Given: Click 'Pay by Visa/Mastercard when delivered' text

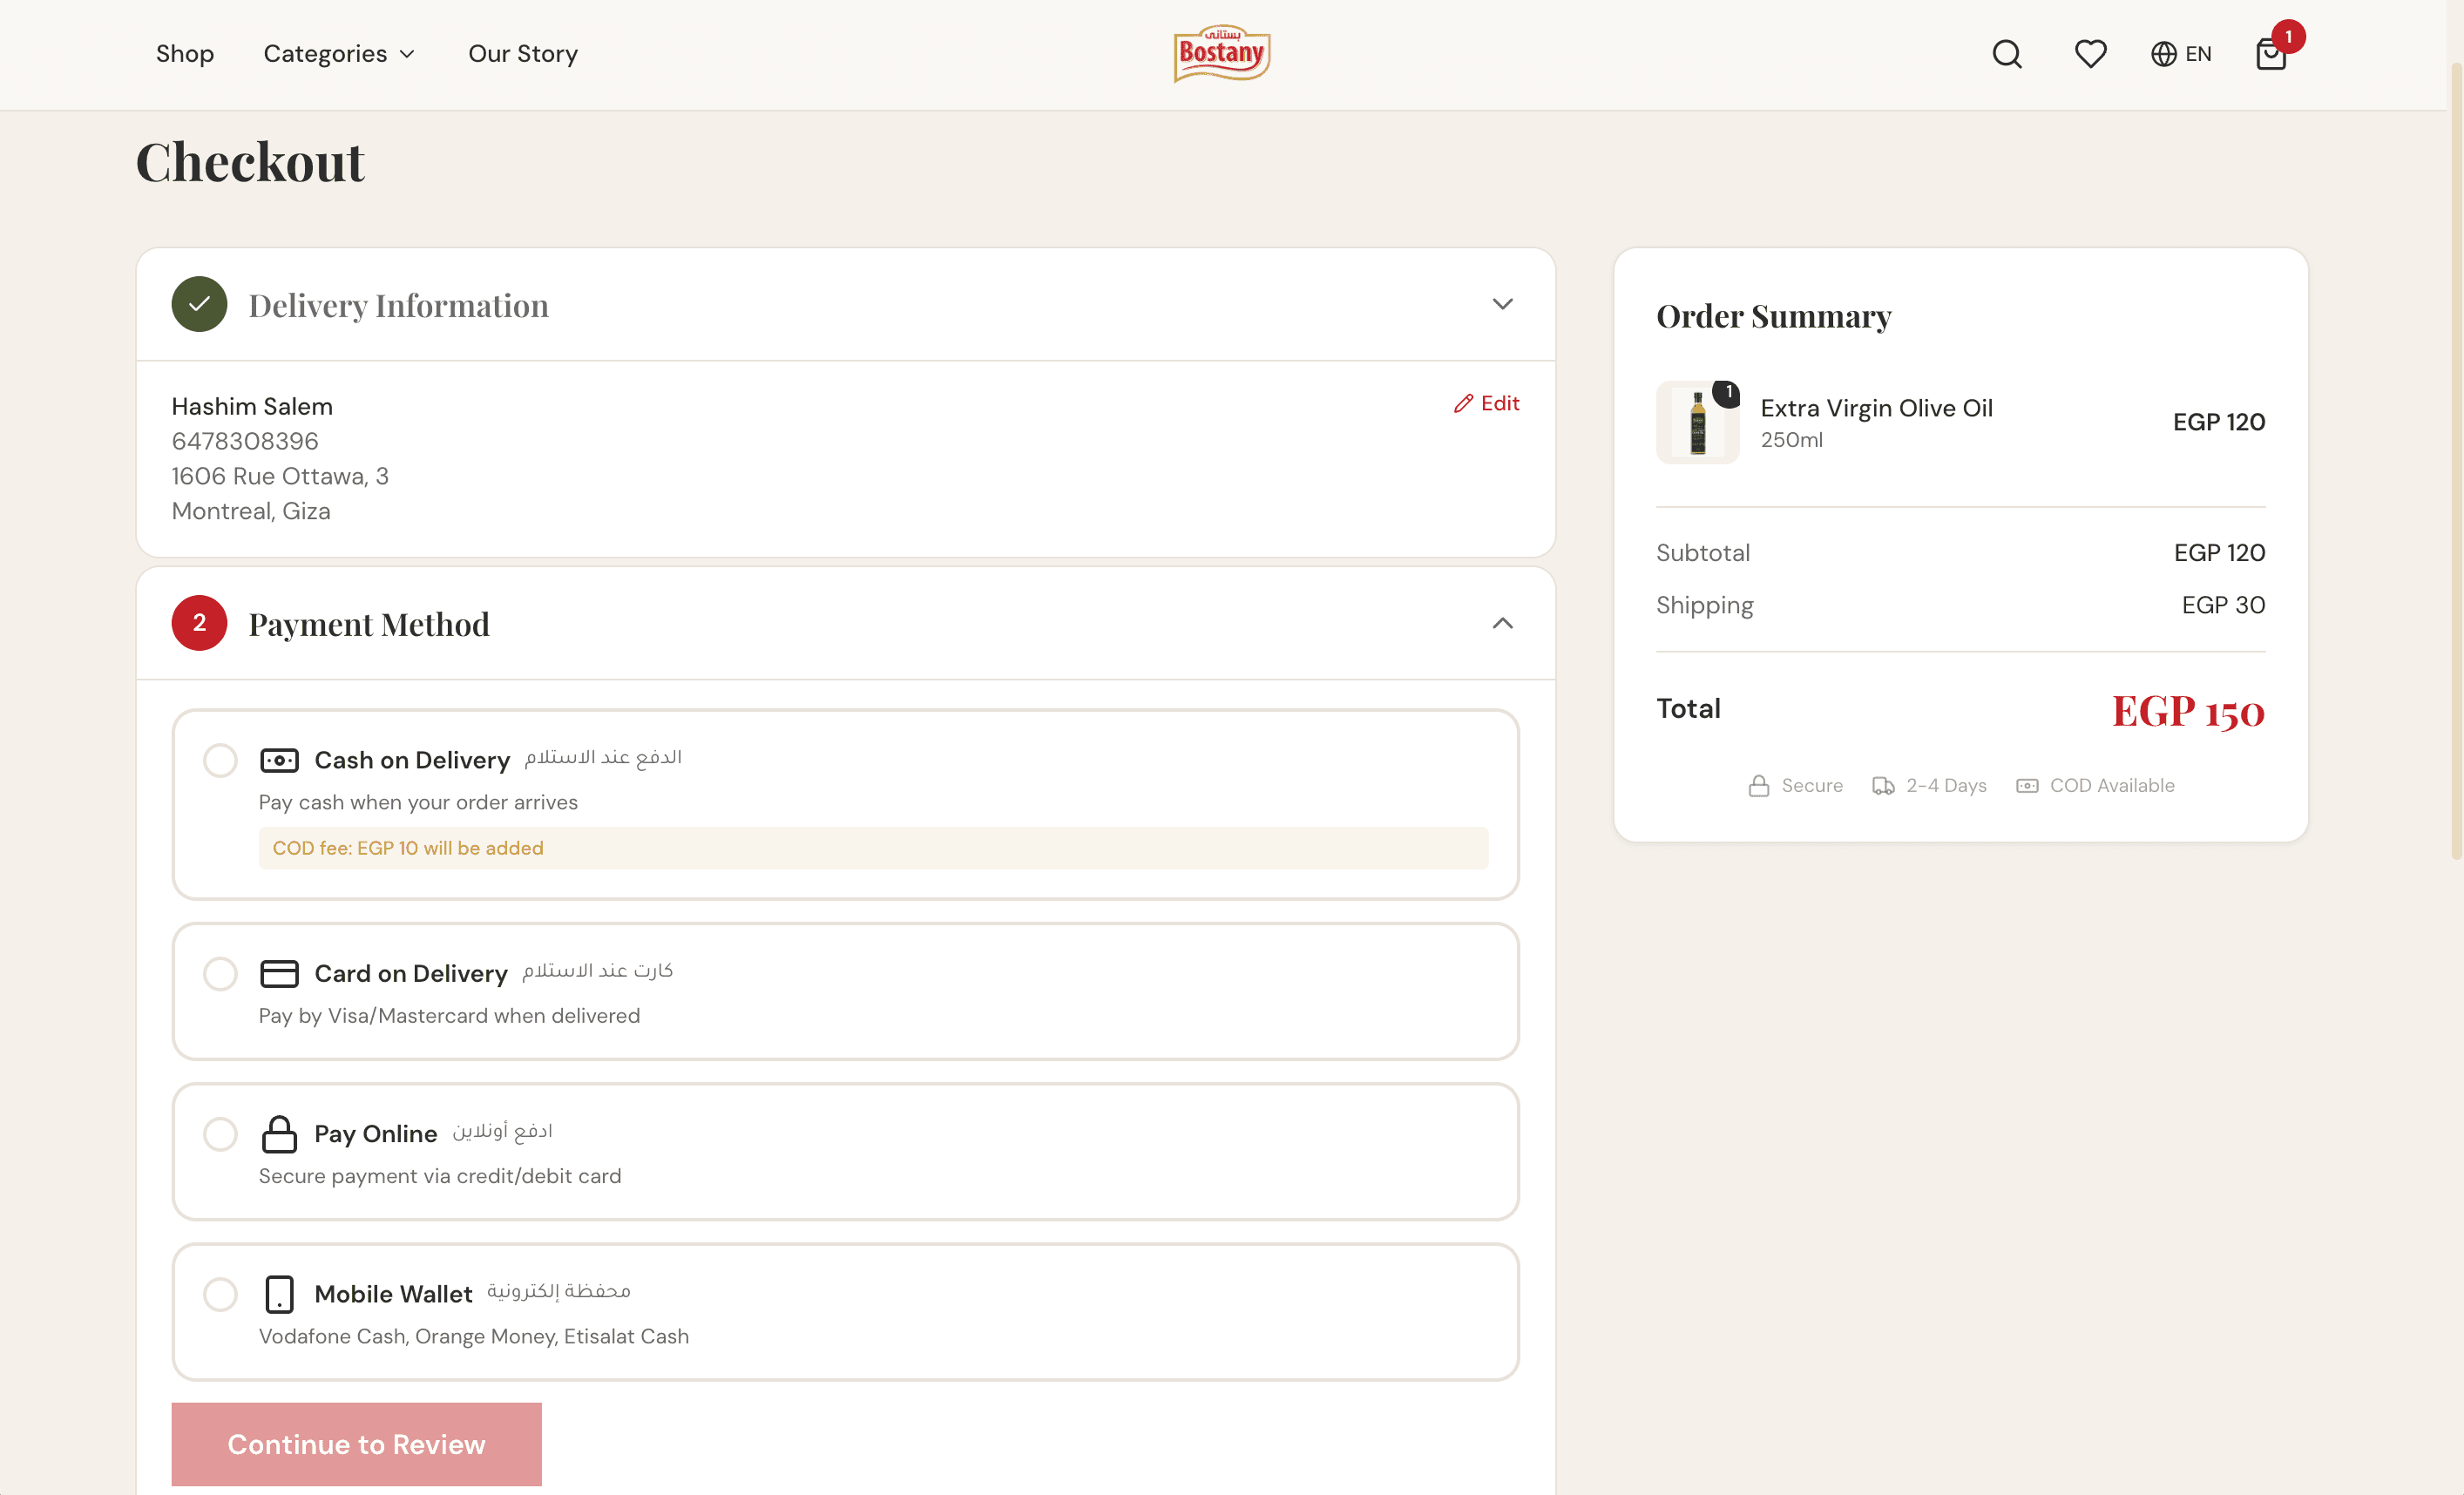Looking at the screenshot, I should [x=449, y=1016].
